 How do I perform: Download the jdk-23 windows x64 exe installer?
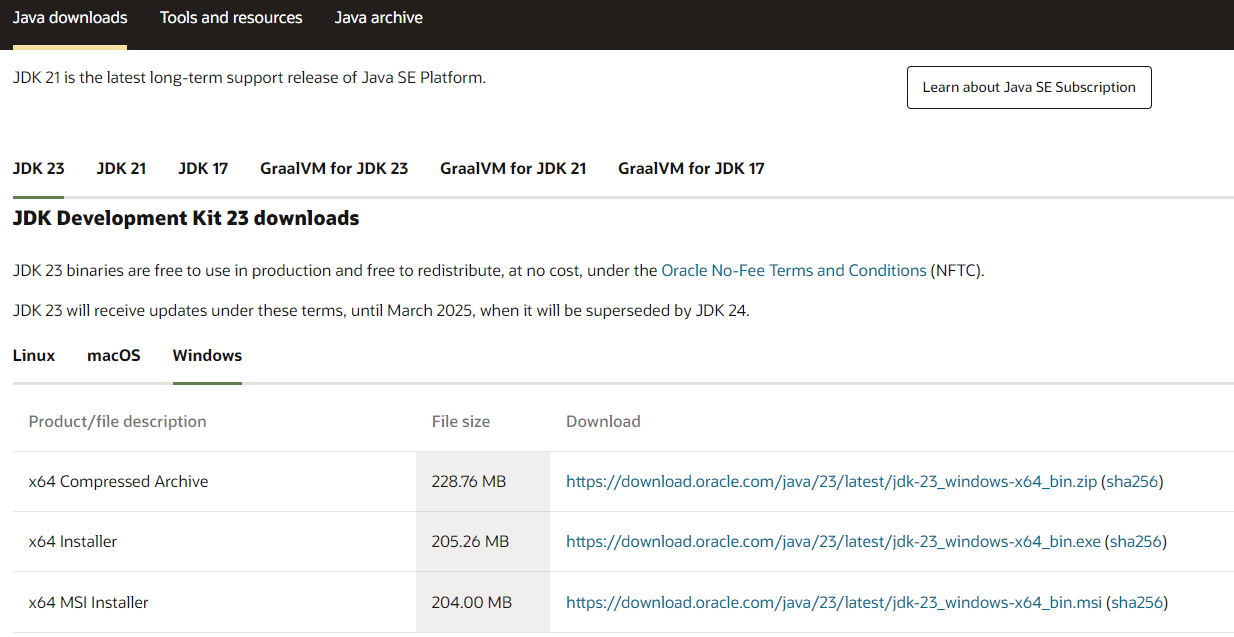tap(833, 542)
